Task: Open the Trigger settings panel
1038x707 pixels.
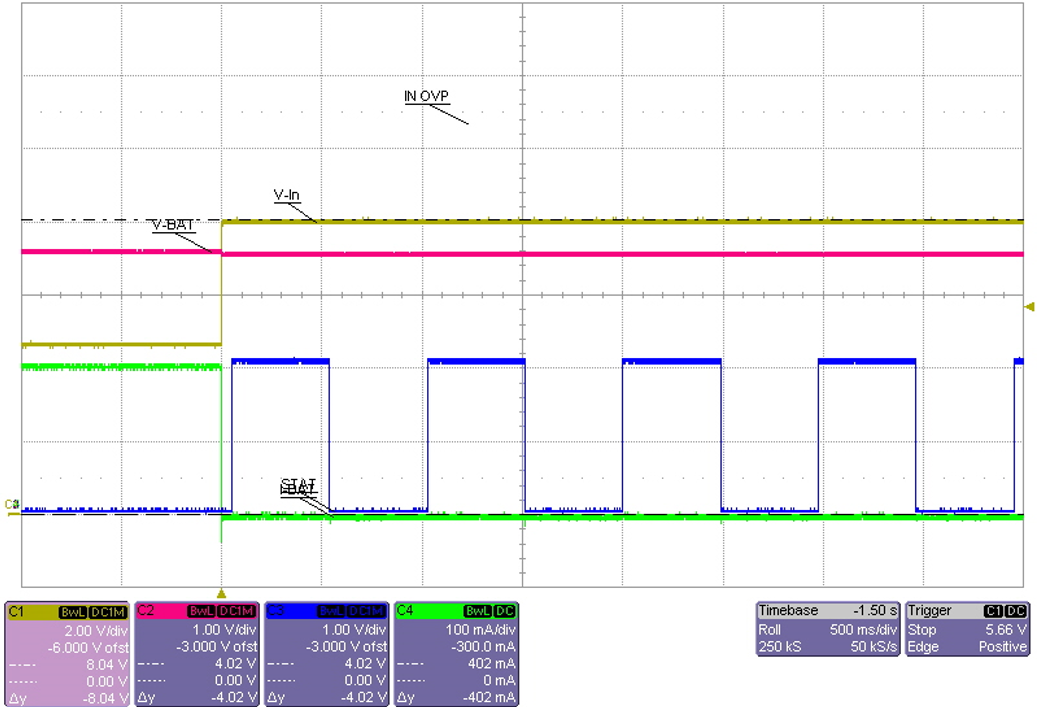Action: (x=930, y=611)
